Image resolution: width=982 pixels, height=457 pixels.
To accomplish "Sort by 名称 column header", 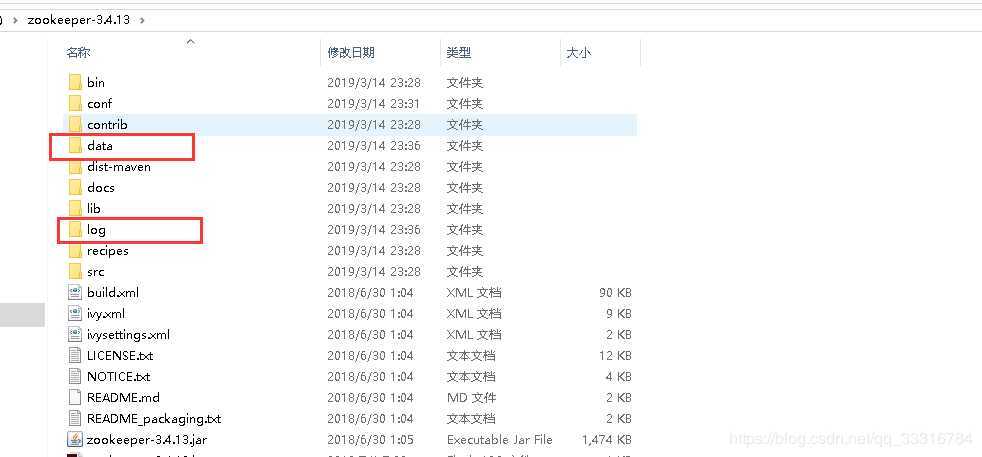I will [78, 53].
